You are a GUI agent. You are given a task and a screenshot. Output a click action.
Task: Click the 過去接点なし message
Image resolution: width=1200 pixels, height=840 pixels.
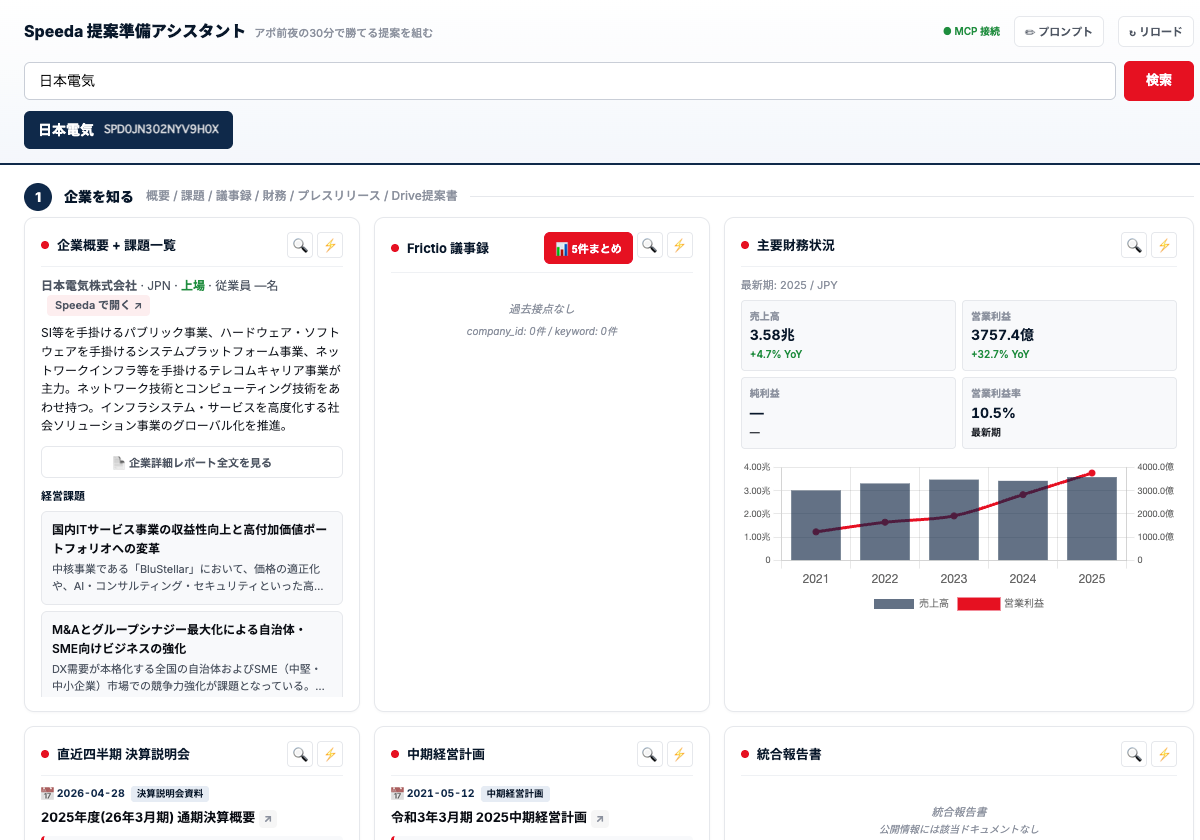click(x=542, y=309)
